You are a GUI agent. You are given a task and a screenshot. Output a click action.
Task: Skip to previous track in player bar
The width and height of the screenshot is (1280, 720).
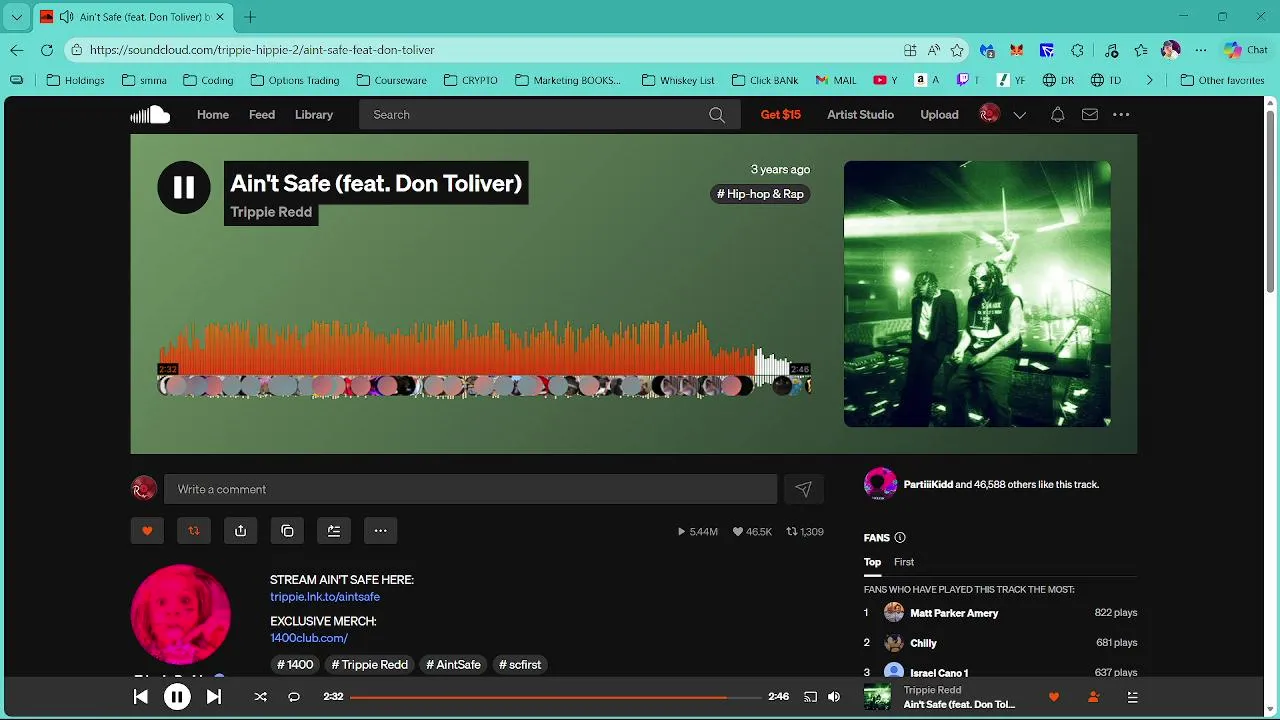(x=141, y=697)
